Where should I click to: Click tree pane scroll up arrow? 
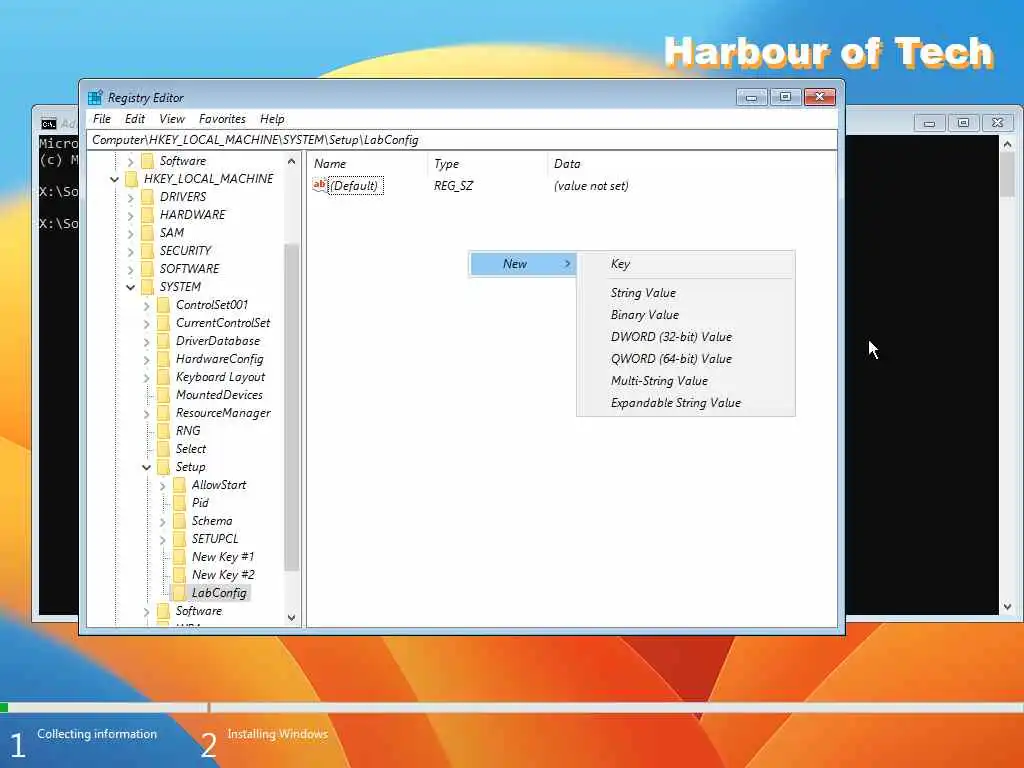click(x=291, y=161)
